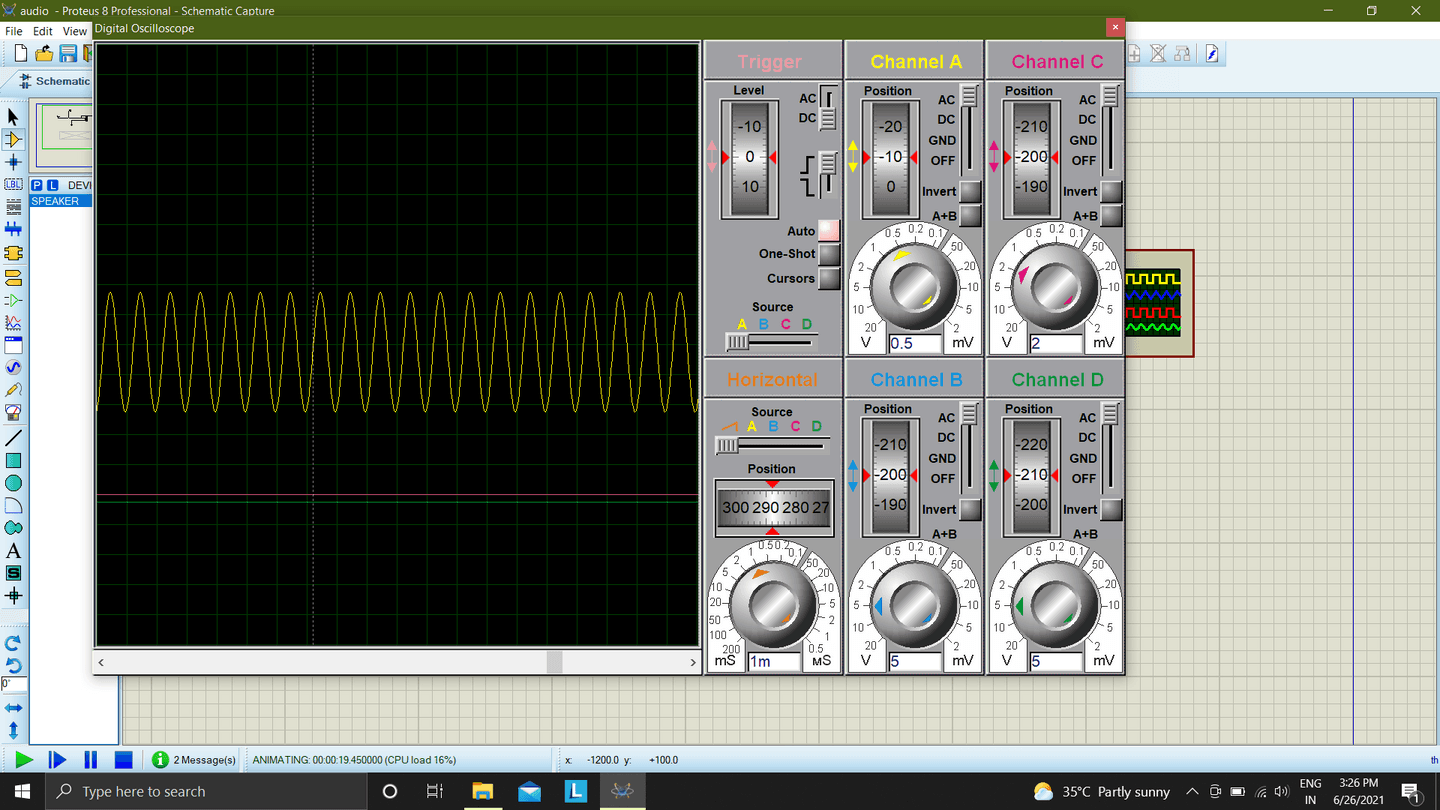The height and width of the screenshot is (810, 1440).
Task: Pick the 2D Symbols 'S' tool
Action: click(x=13, y=573)
